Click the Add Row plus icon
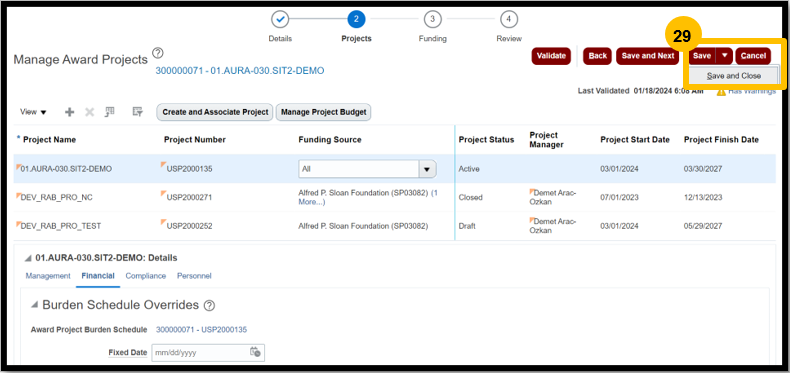The height and width of the screenshot is (373, 790). (x=70, y=112)
